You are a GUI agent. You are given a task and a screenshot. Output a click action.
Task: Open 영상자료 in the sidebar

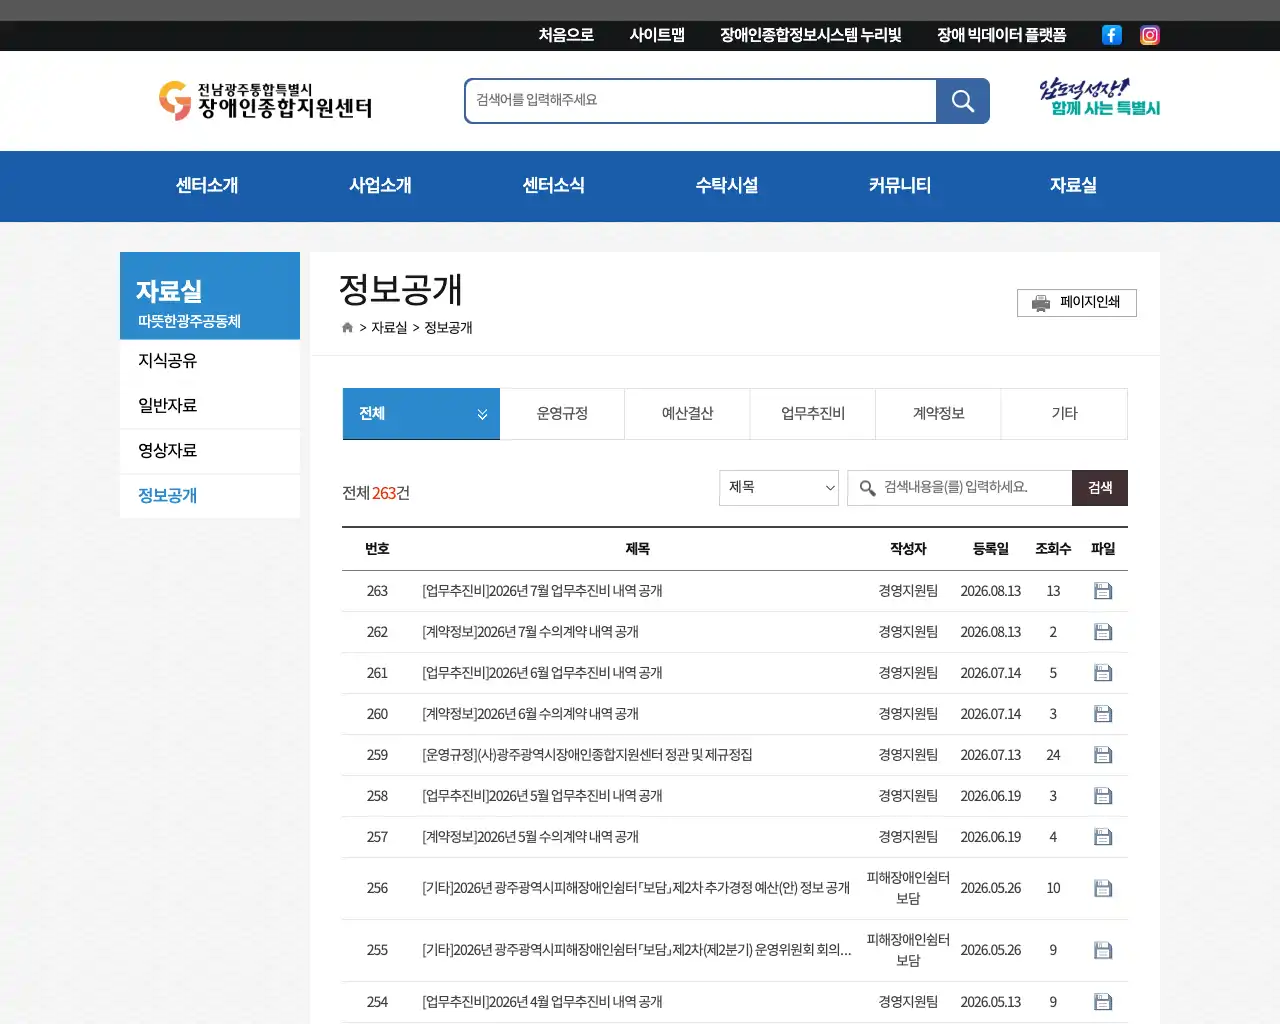pyautogui.click(x=210, y=451)
